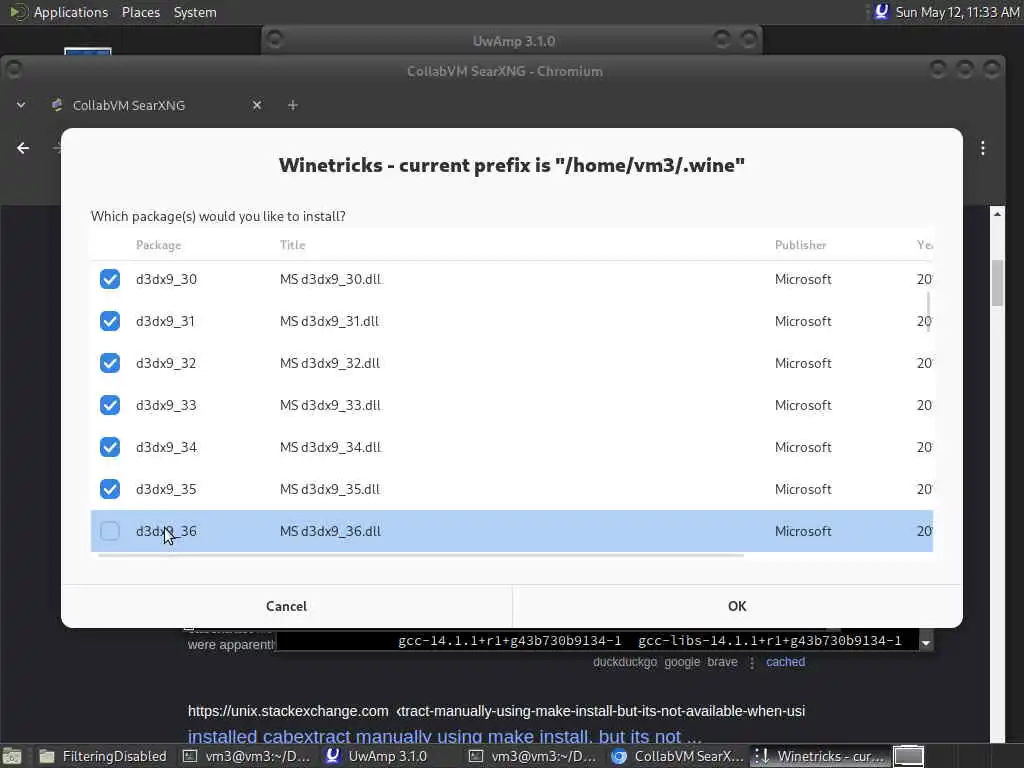Image resolution: width=1024 pixels, height=768 pixels.
Task: Open the cabextract stackexchange result link
Action: tap(444, 737)
